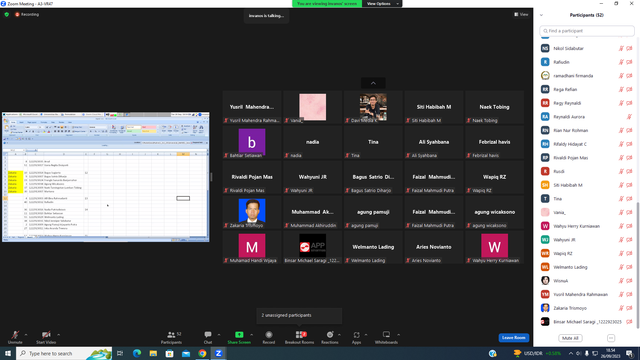The image size is (640, 360).
Task: Select the Bahtiar Setiawan video tile
Action: tap(252, 142)
